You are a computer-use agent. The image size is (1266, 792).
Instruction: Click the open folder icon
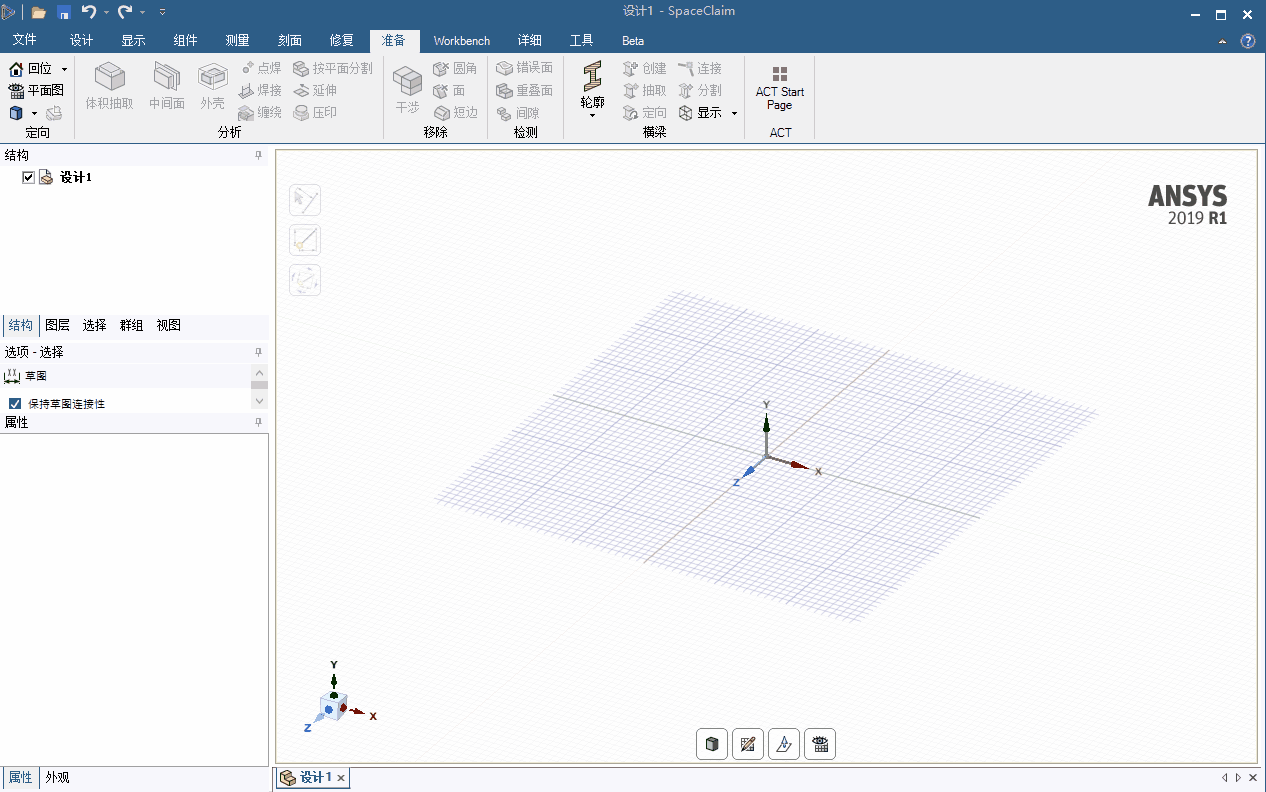coord(39,12)
